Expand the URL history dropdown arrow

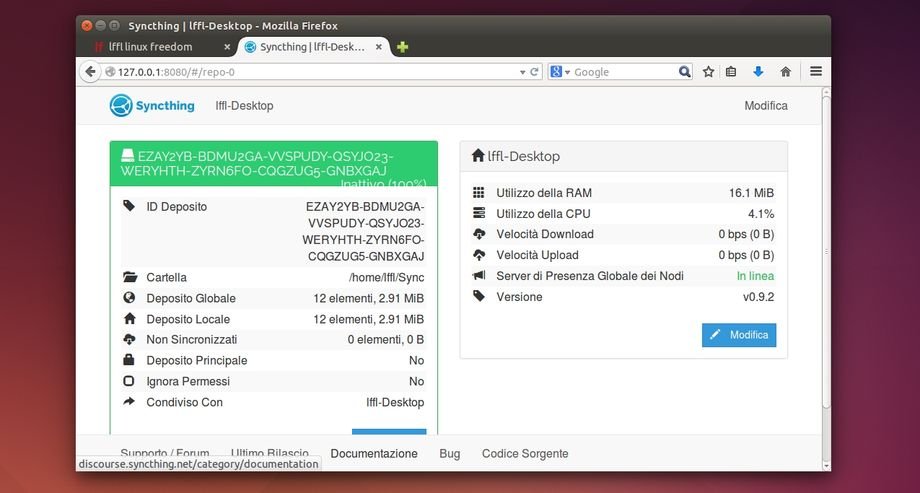[522, 72]
